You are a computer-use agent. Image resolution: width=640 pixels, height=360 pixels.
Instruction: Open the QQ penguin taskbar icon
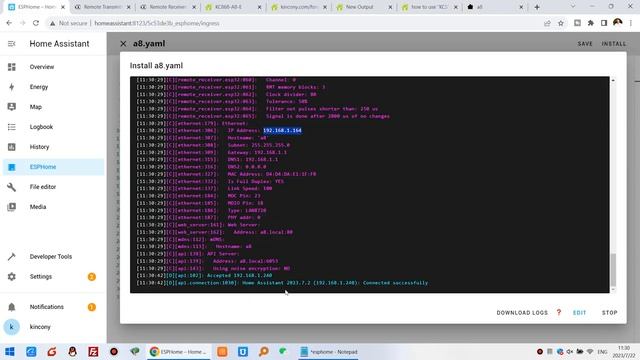72,351
